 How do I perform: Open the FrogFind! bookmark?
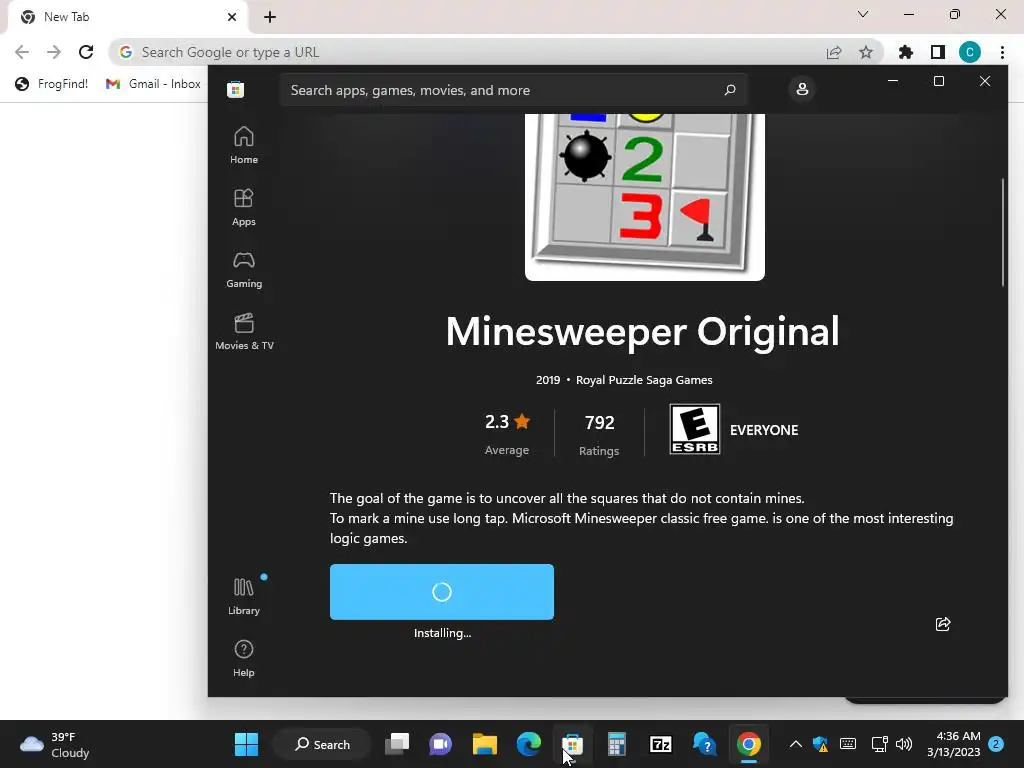(x=52, y=84)
